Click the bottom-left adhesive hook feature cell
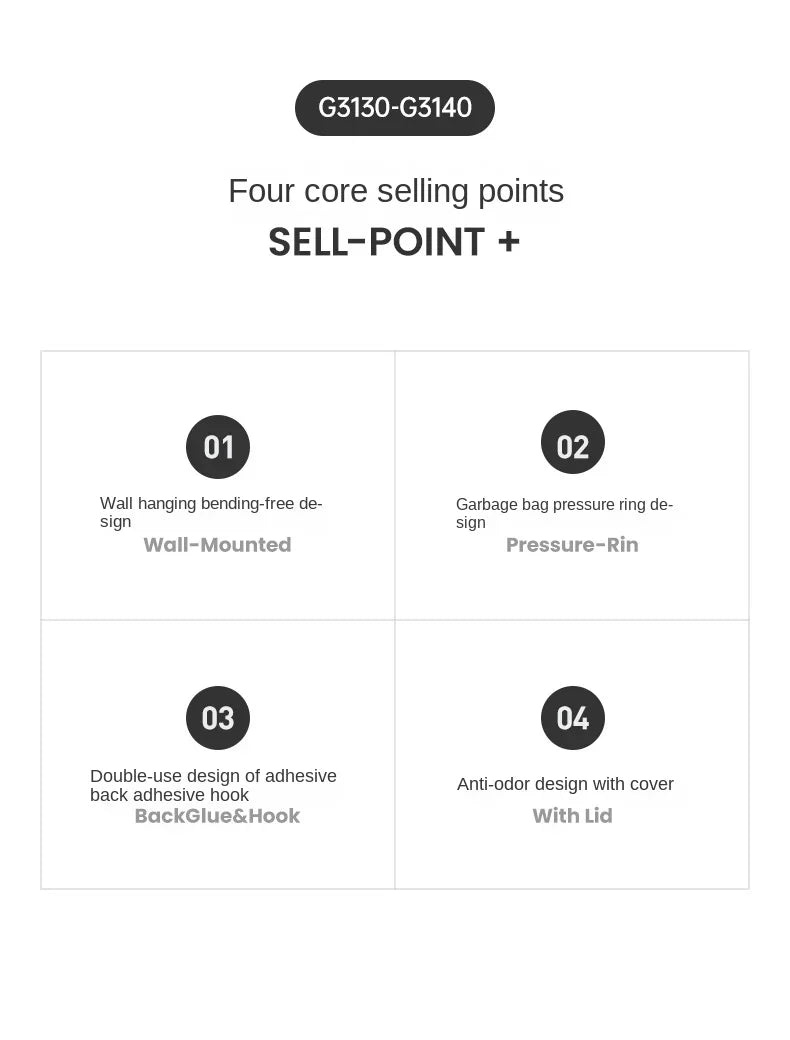The width and height of the screenshot is (790, 1040). pyautogui.click(x=218, y=755)
